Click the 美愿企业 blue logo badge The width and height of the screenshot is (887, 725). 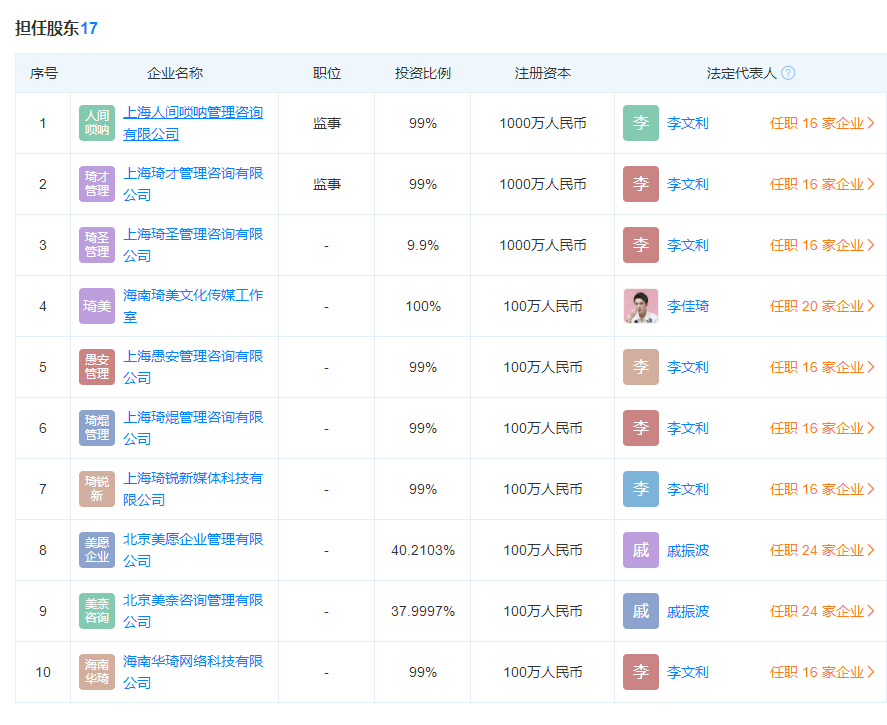[97, 550]
